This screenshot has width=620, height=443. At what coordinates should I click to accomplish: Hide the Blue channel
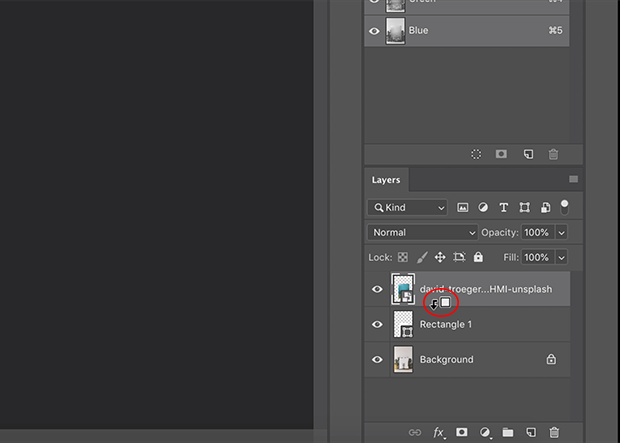[x=374, y=31]
